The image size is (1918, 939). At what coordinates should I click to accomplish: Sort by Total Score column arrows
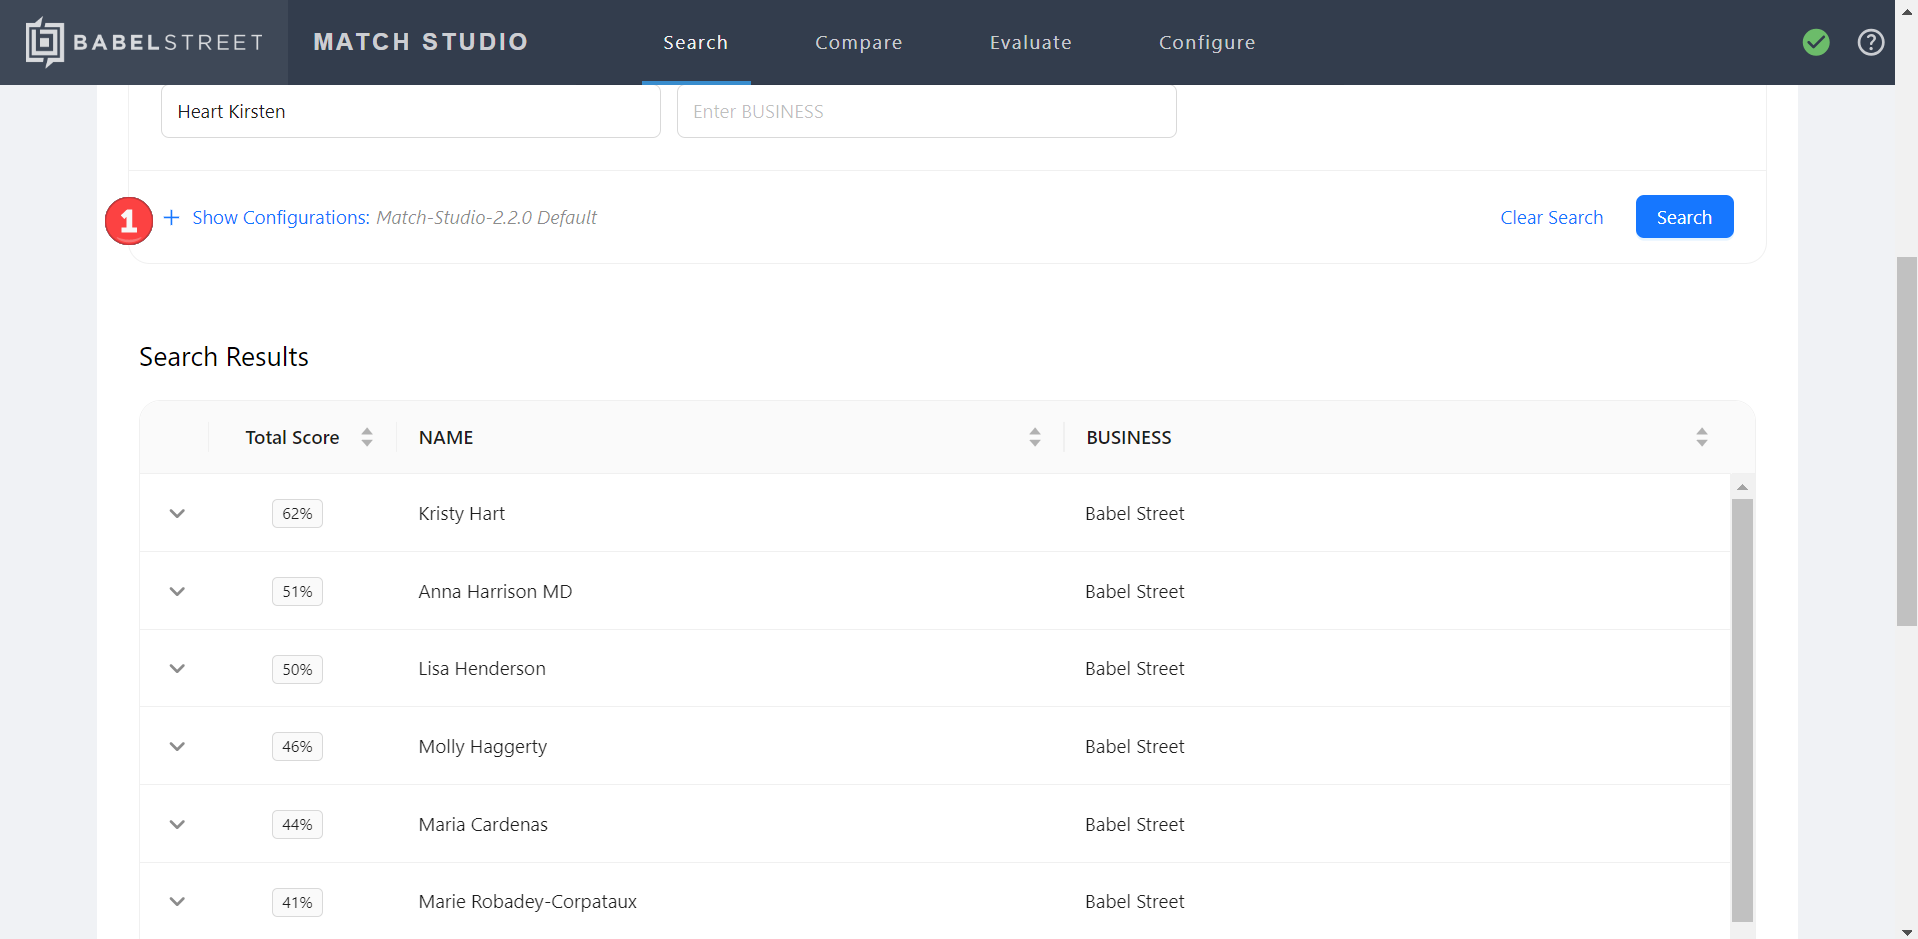367,437
